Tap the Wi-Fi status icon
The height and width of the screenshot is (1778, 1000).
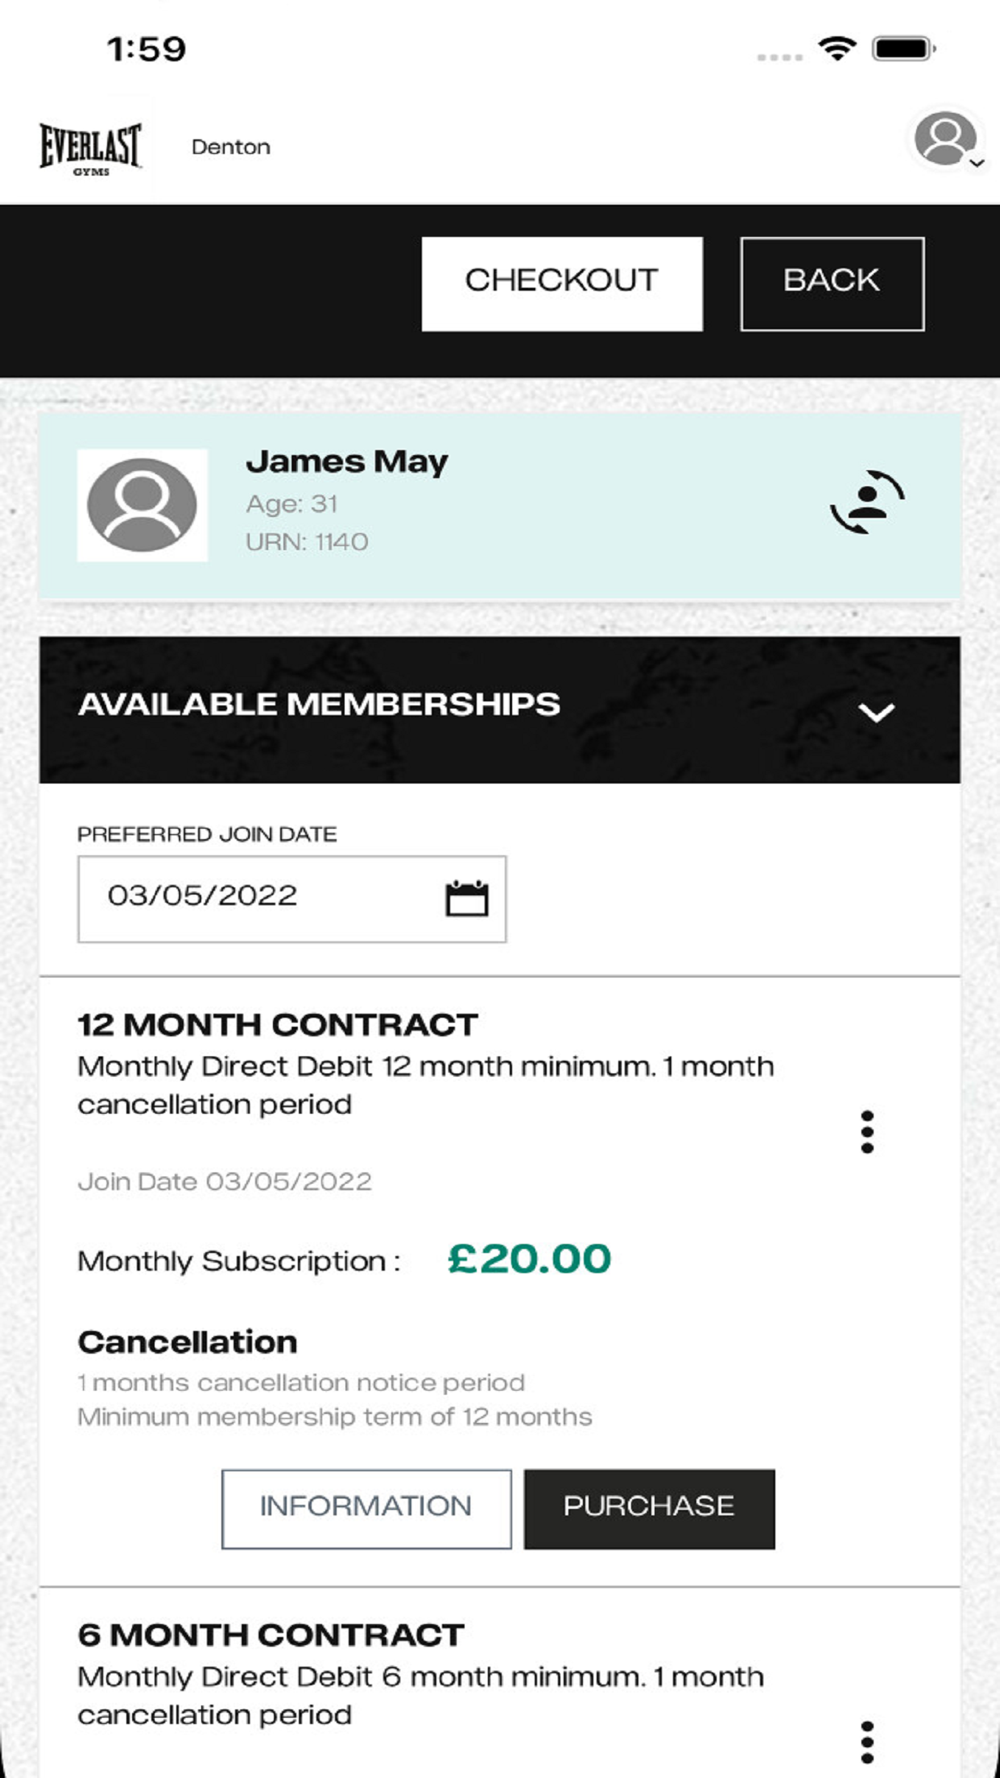pos(836,48)
